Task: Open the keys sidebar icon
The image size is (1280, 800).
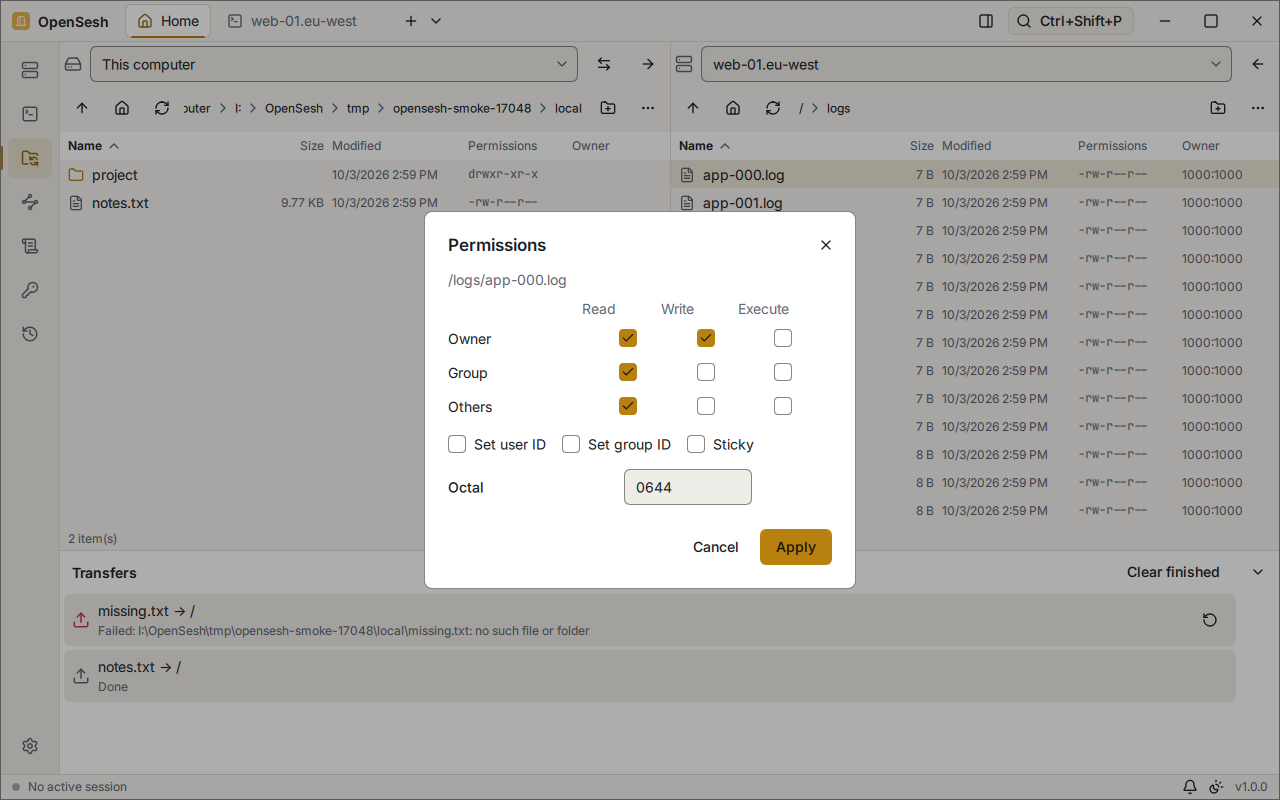Action: [30, 290]
